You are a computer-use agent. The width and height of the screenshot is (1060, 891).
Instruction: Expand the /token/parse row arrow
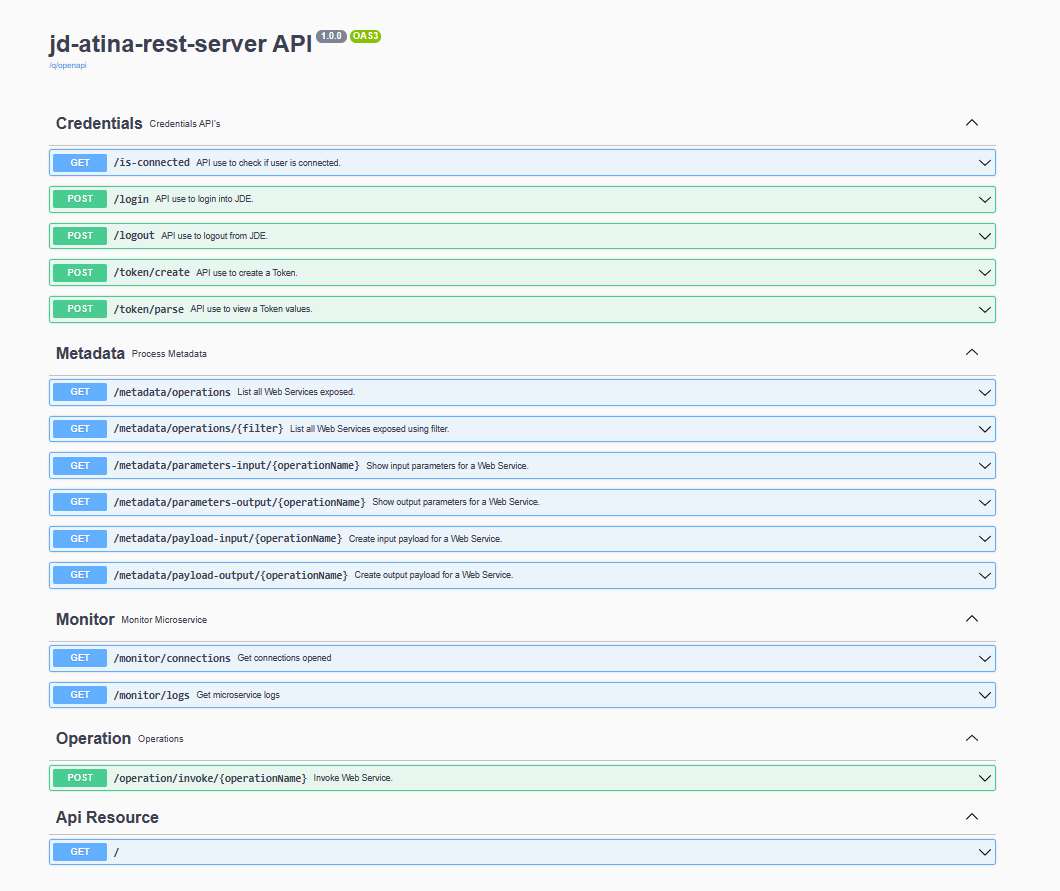(984, 310)
